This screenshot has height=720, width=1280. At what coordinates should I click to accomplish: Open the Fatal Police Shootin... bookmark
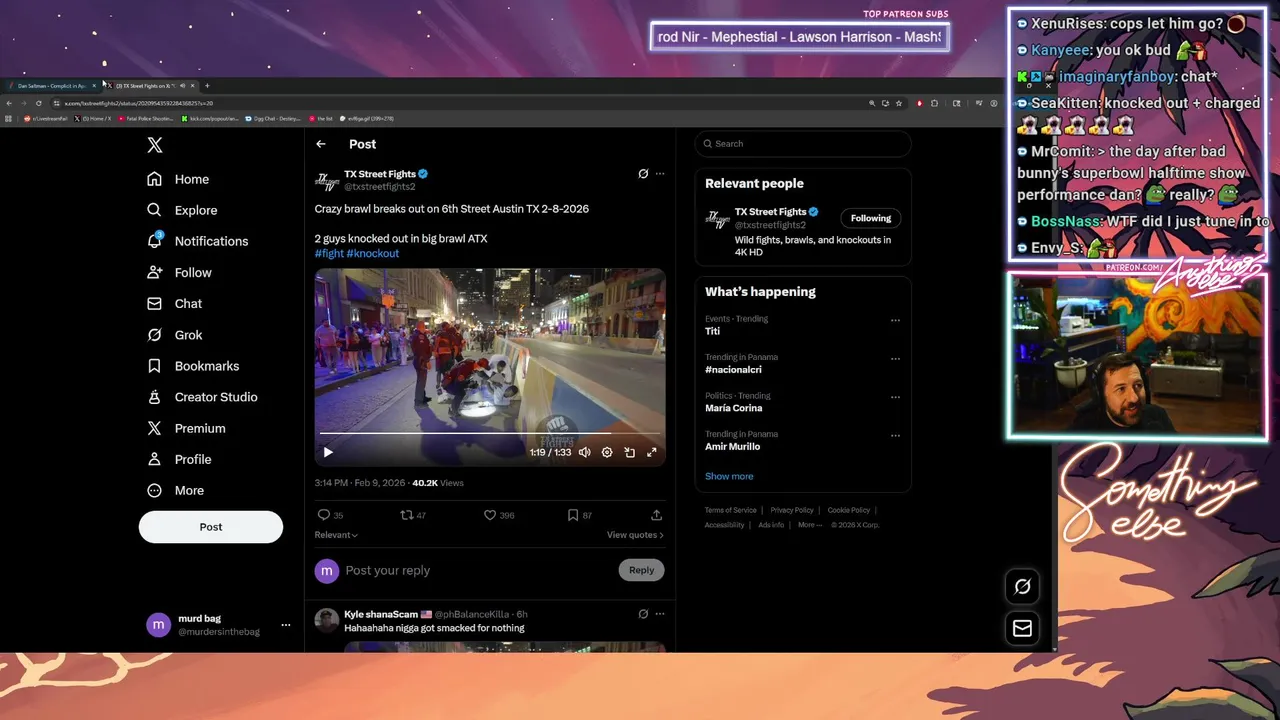[x=146, y=119]
